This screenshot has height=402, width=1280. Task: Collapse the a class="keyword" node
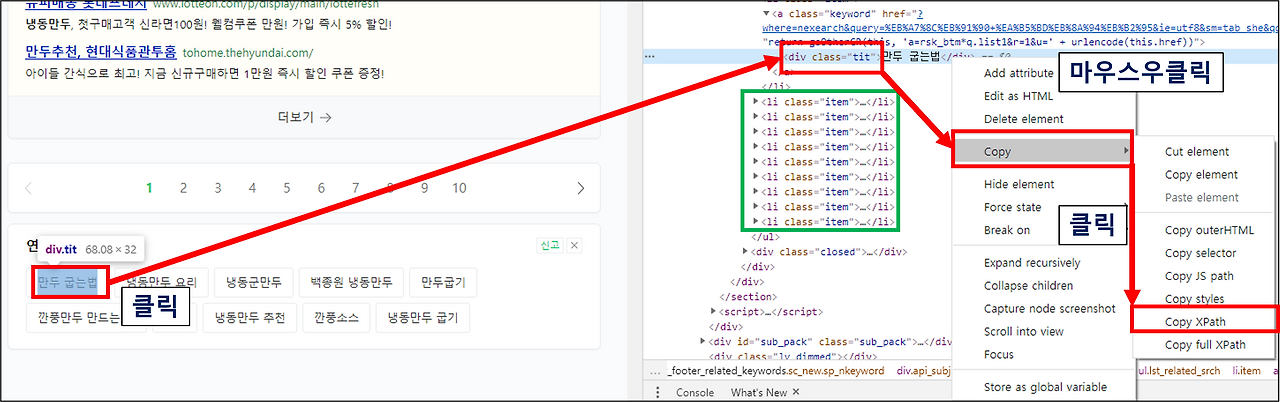(768, 14)
